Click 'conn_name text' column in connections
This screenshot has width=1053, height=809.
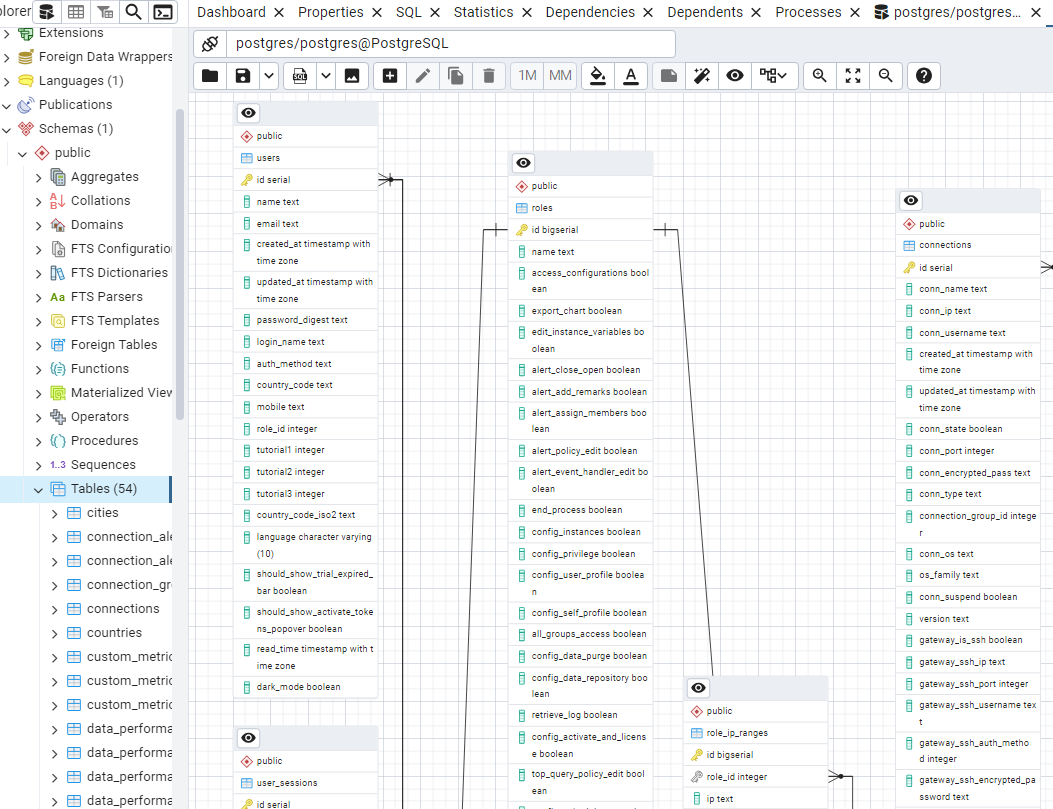[x=953, y=289]
